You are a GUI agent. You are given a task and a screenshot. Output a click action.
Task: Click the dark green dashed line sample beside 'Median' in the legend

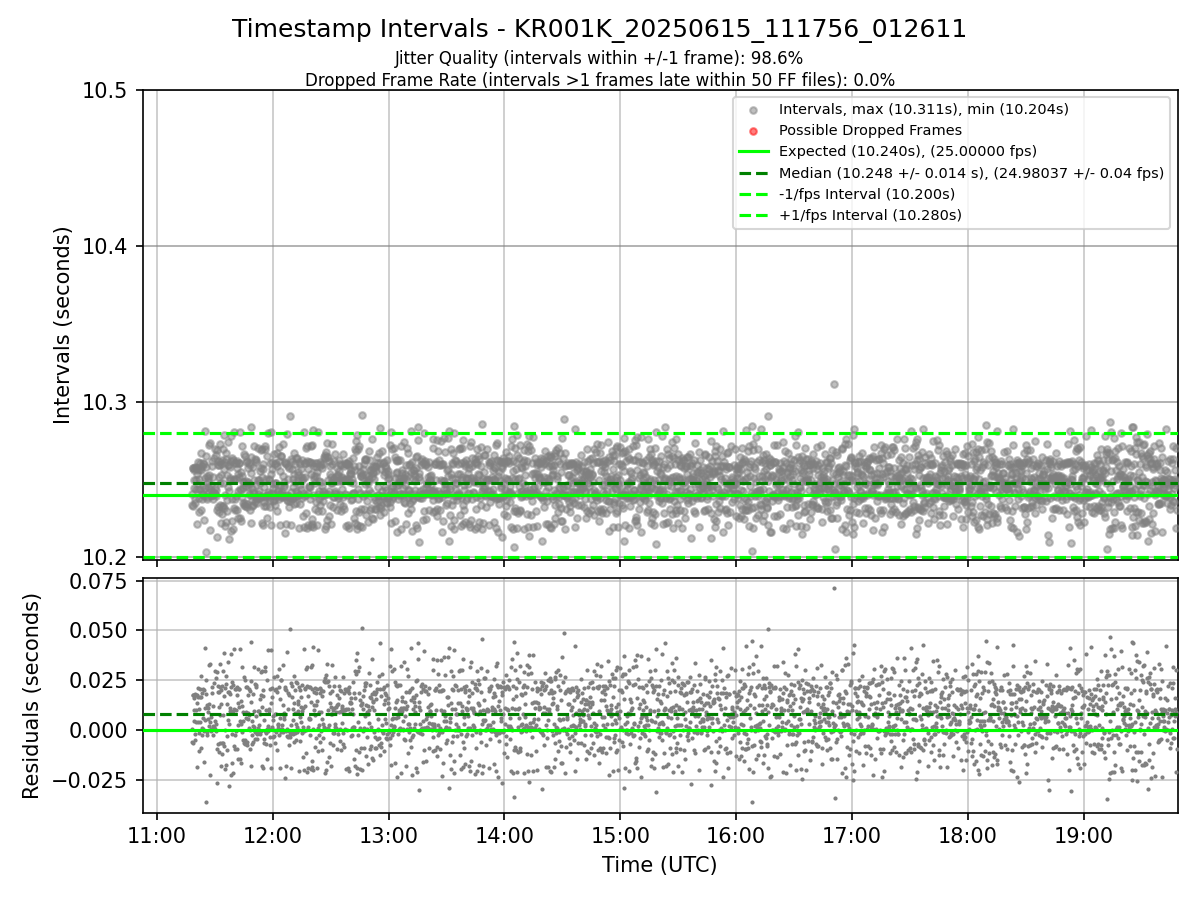tap(754, 173)
